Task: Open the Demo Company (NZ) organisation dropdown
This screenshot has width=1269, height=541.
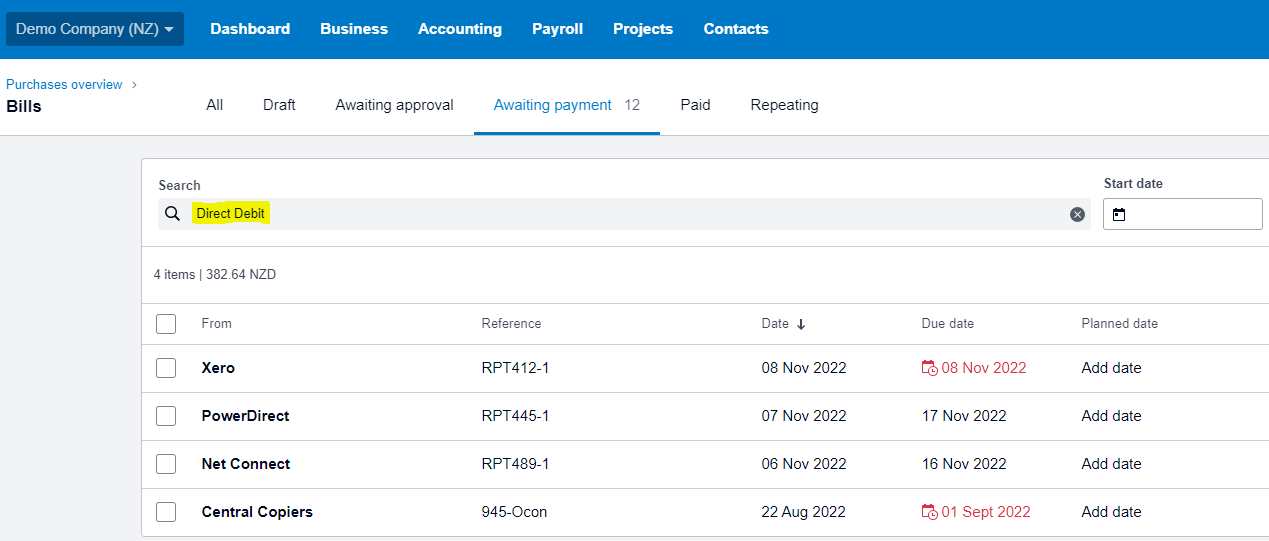Action: coord(95,29)
